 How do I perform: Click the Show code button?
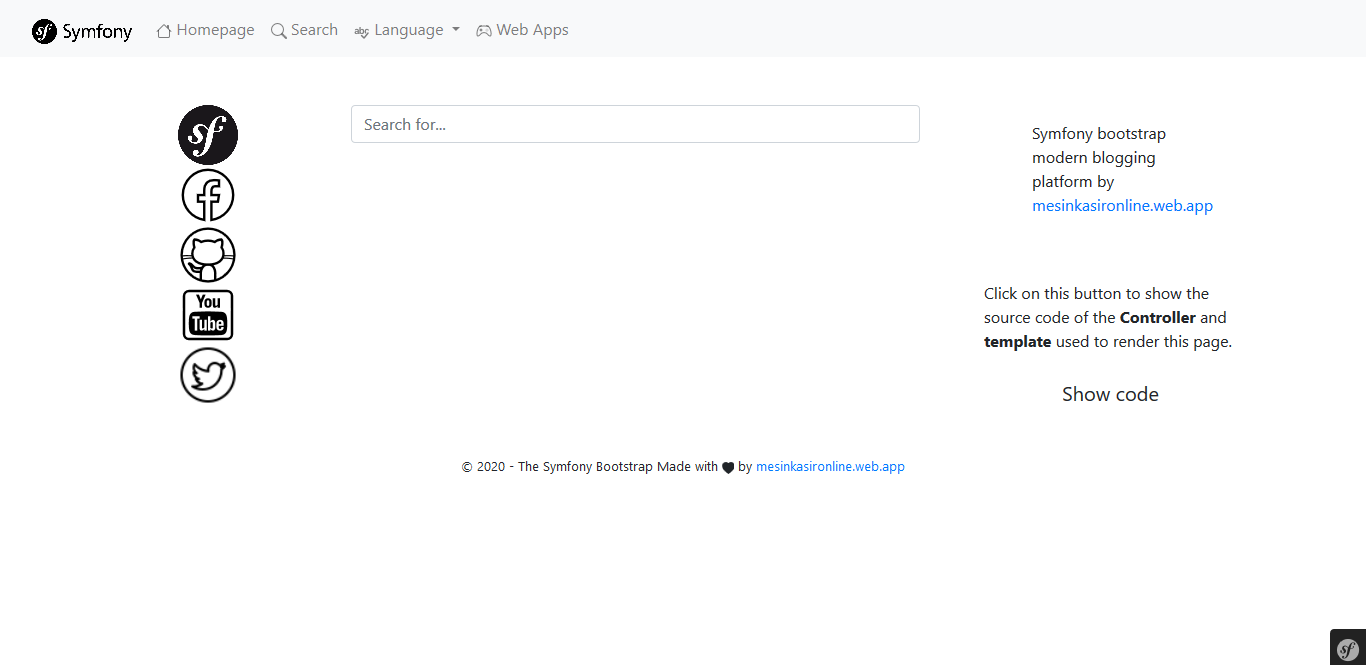pyautogui.click(x=1110, y=394)
